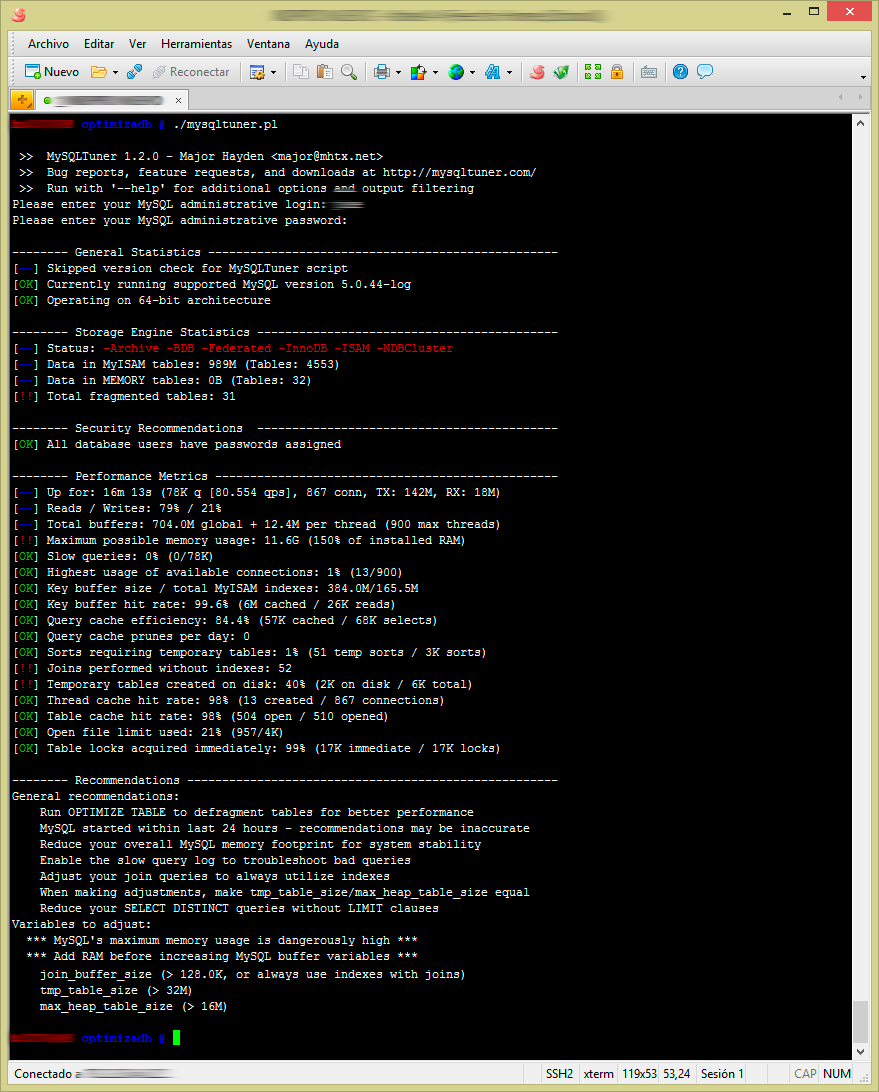Open the folder icon in toolbar

coord(99,72)
